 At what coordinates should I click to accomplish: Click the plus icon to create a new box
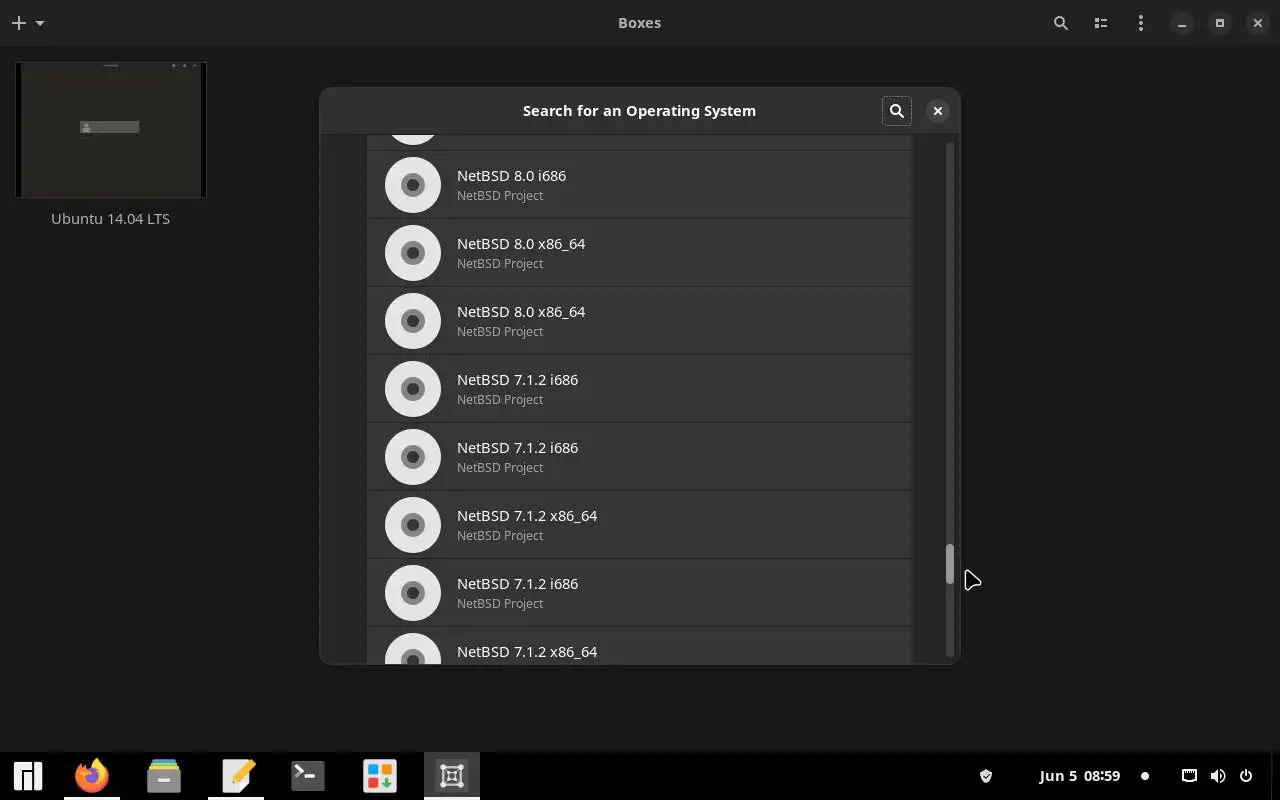tap(18, 23)
